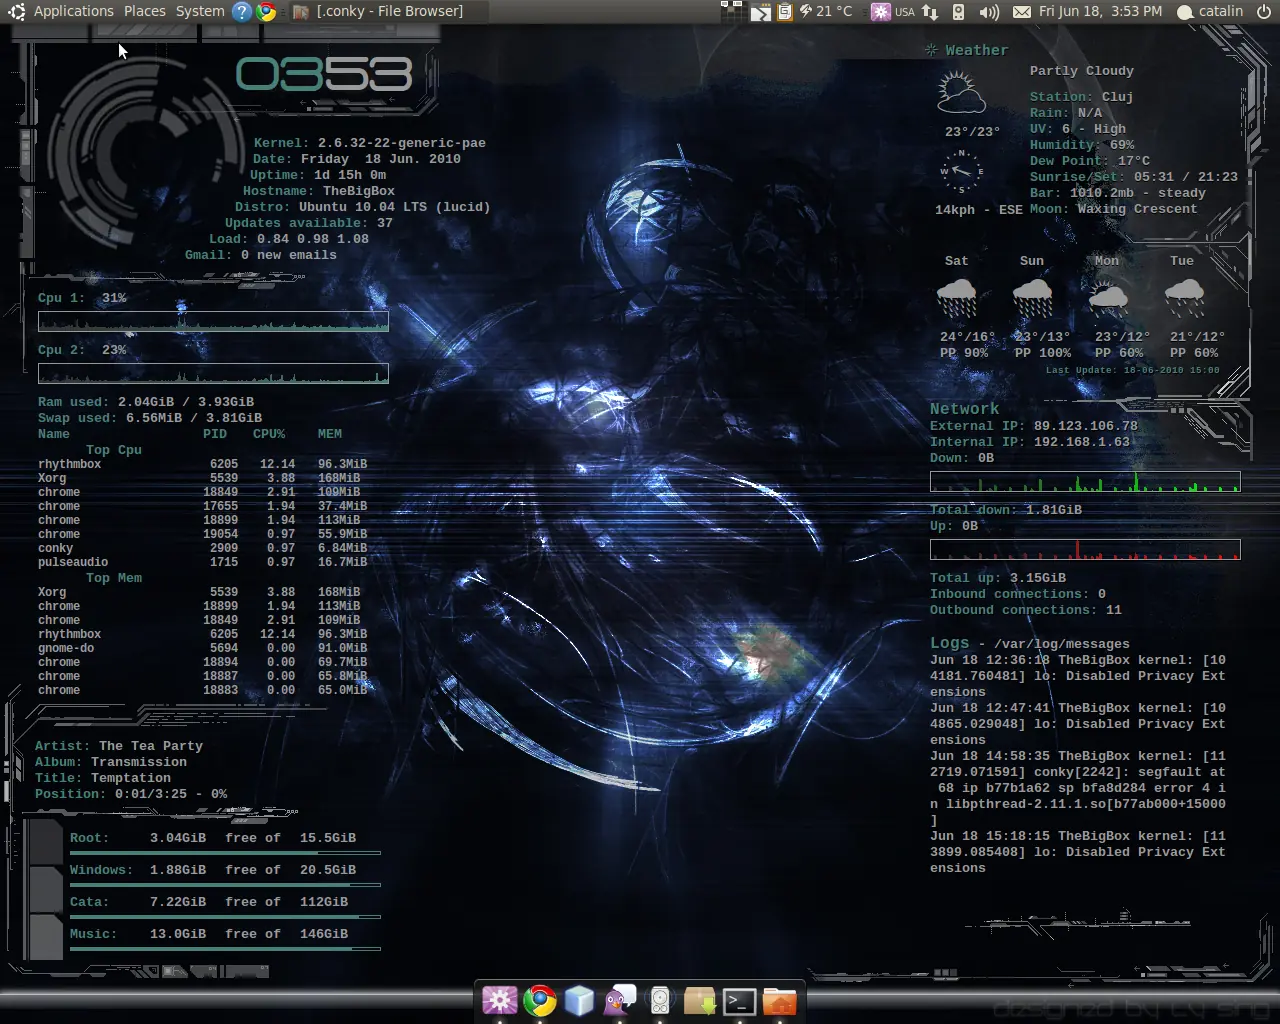Click the Ram used 2.04GiB / 3.93GiB line

(146, 402)
